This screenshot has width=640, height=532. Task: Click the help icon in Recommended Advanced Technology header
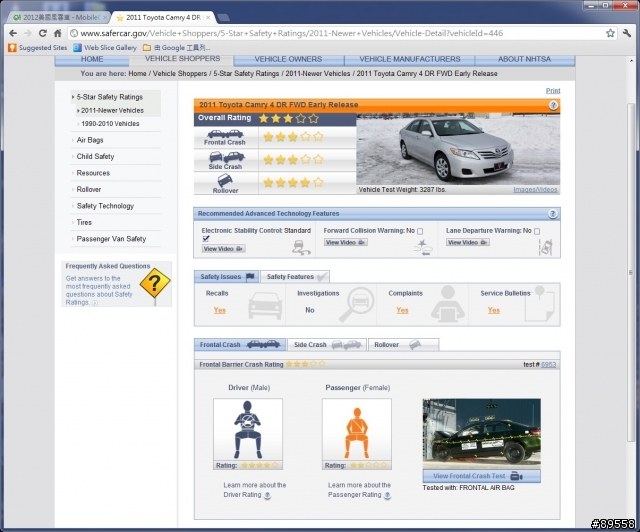coord(553,214)
